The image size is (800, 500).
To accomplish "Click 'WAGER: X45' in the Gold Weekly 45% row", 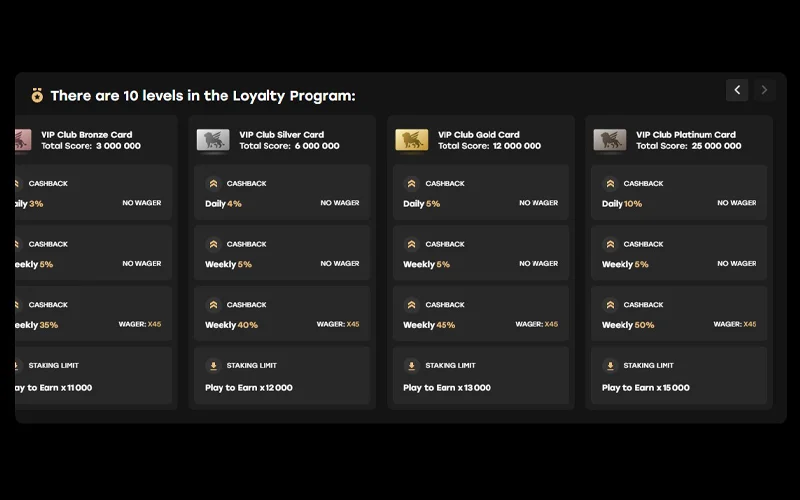I will click(537, 324).
